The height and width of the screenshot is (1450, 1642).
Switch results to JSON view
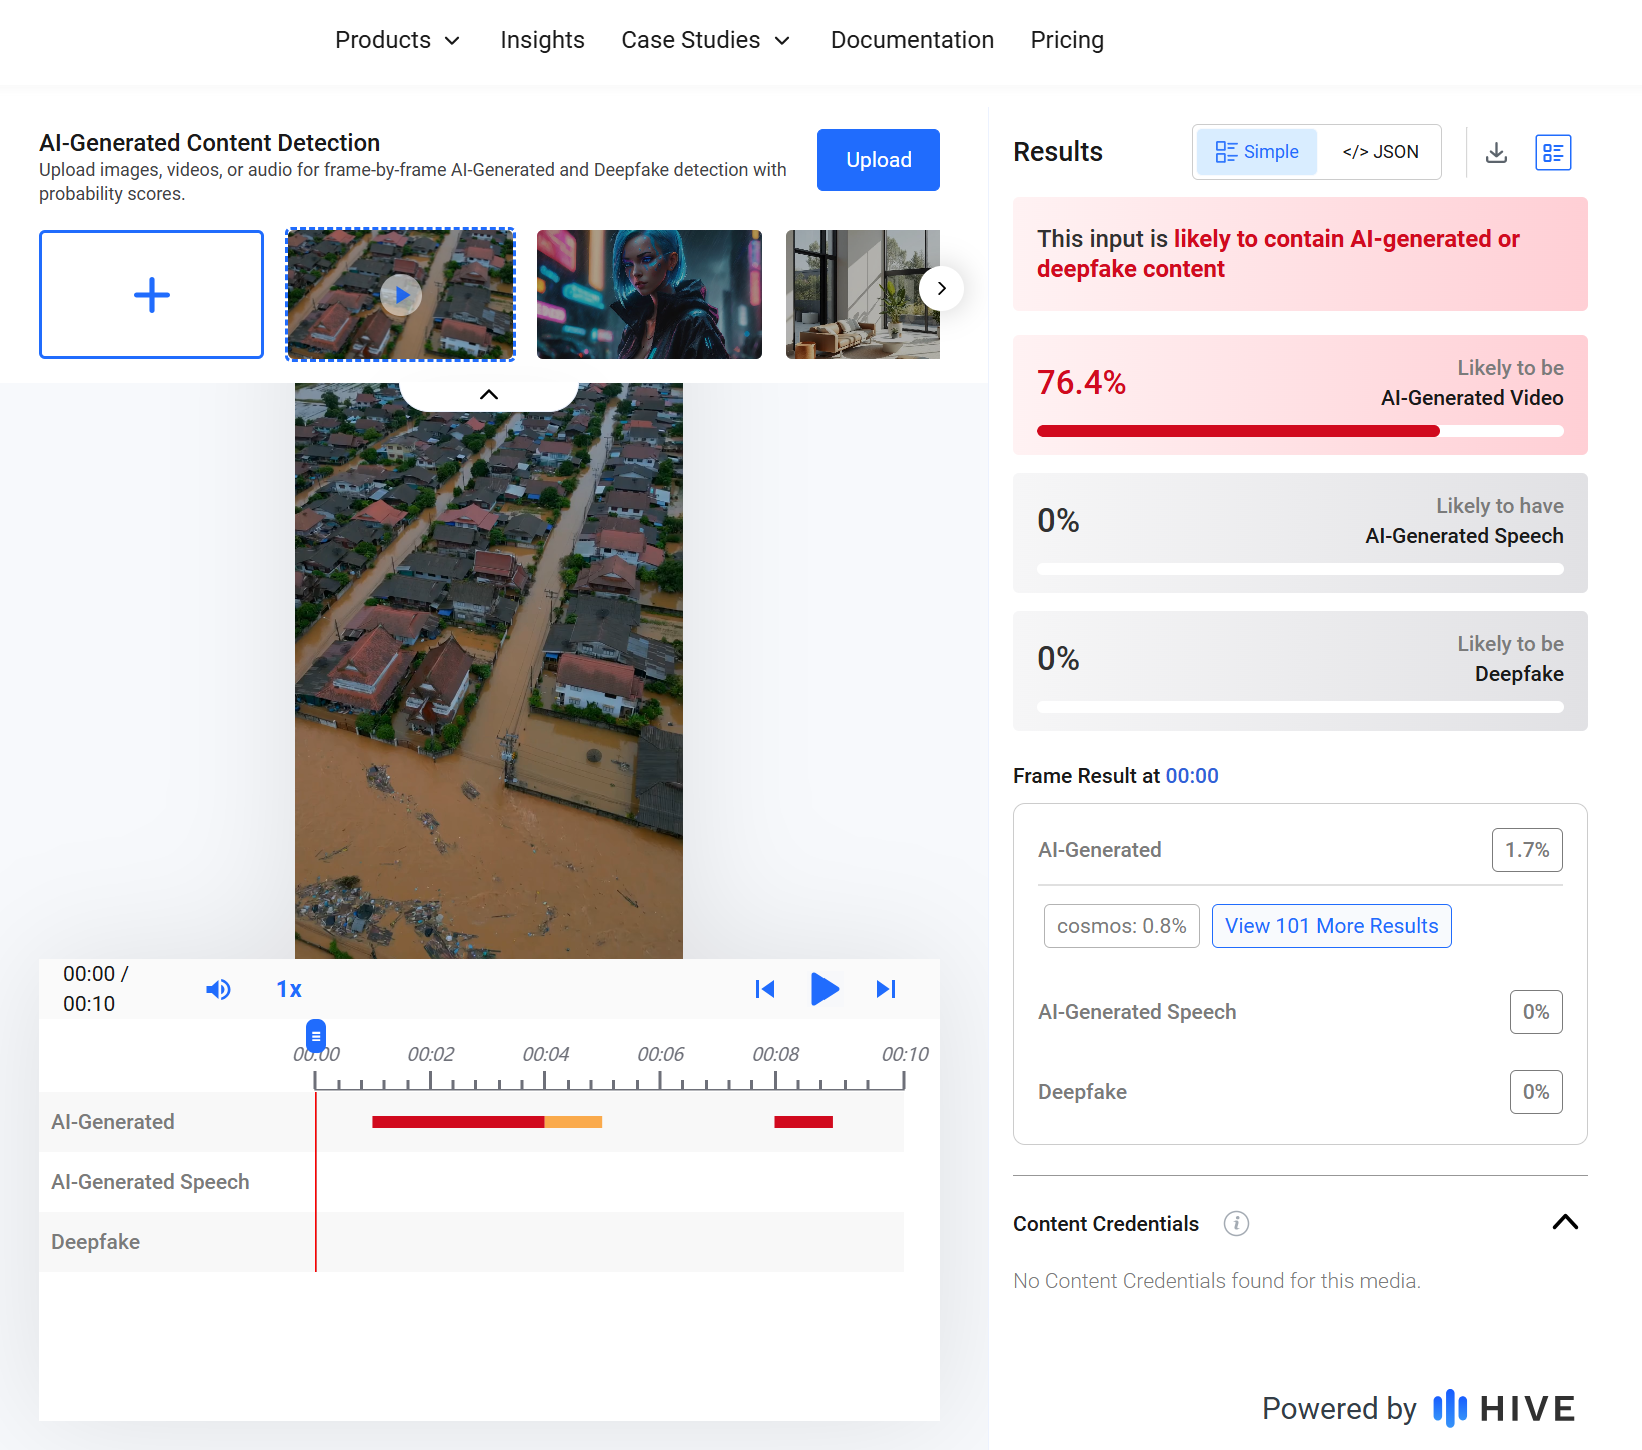[x=1380, y=152]
